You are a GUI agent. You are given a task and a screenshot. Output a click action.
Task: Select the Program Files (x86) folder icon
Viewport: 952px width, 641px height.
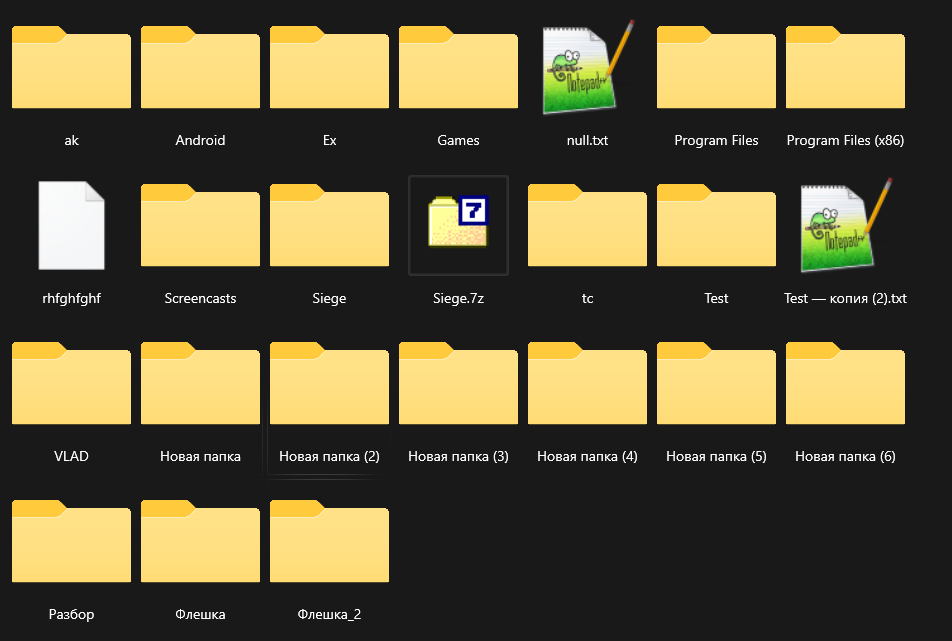point(845,67)
